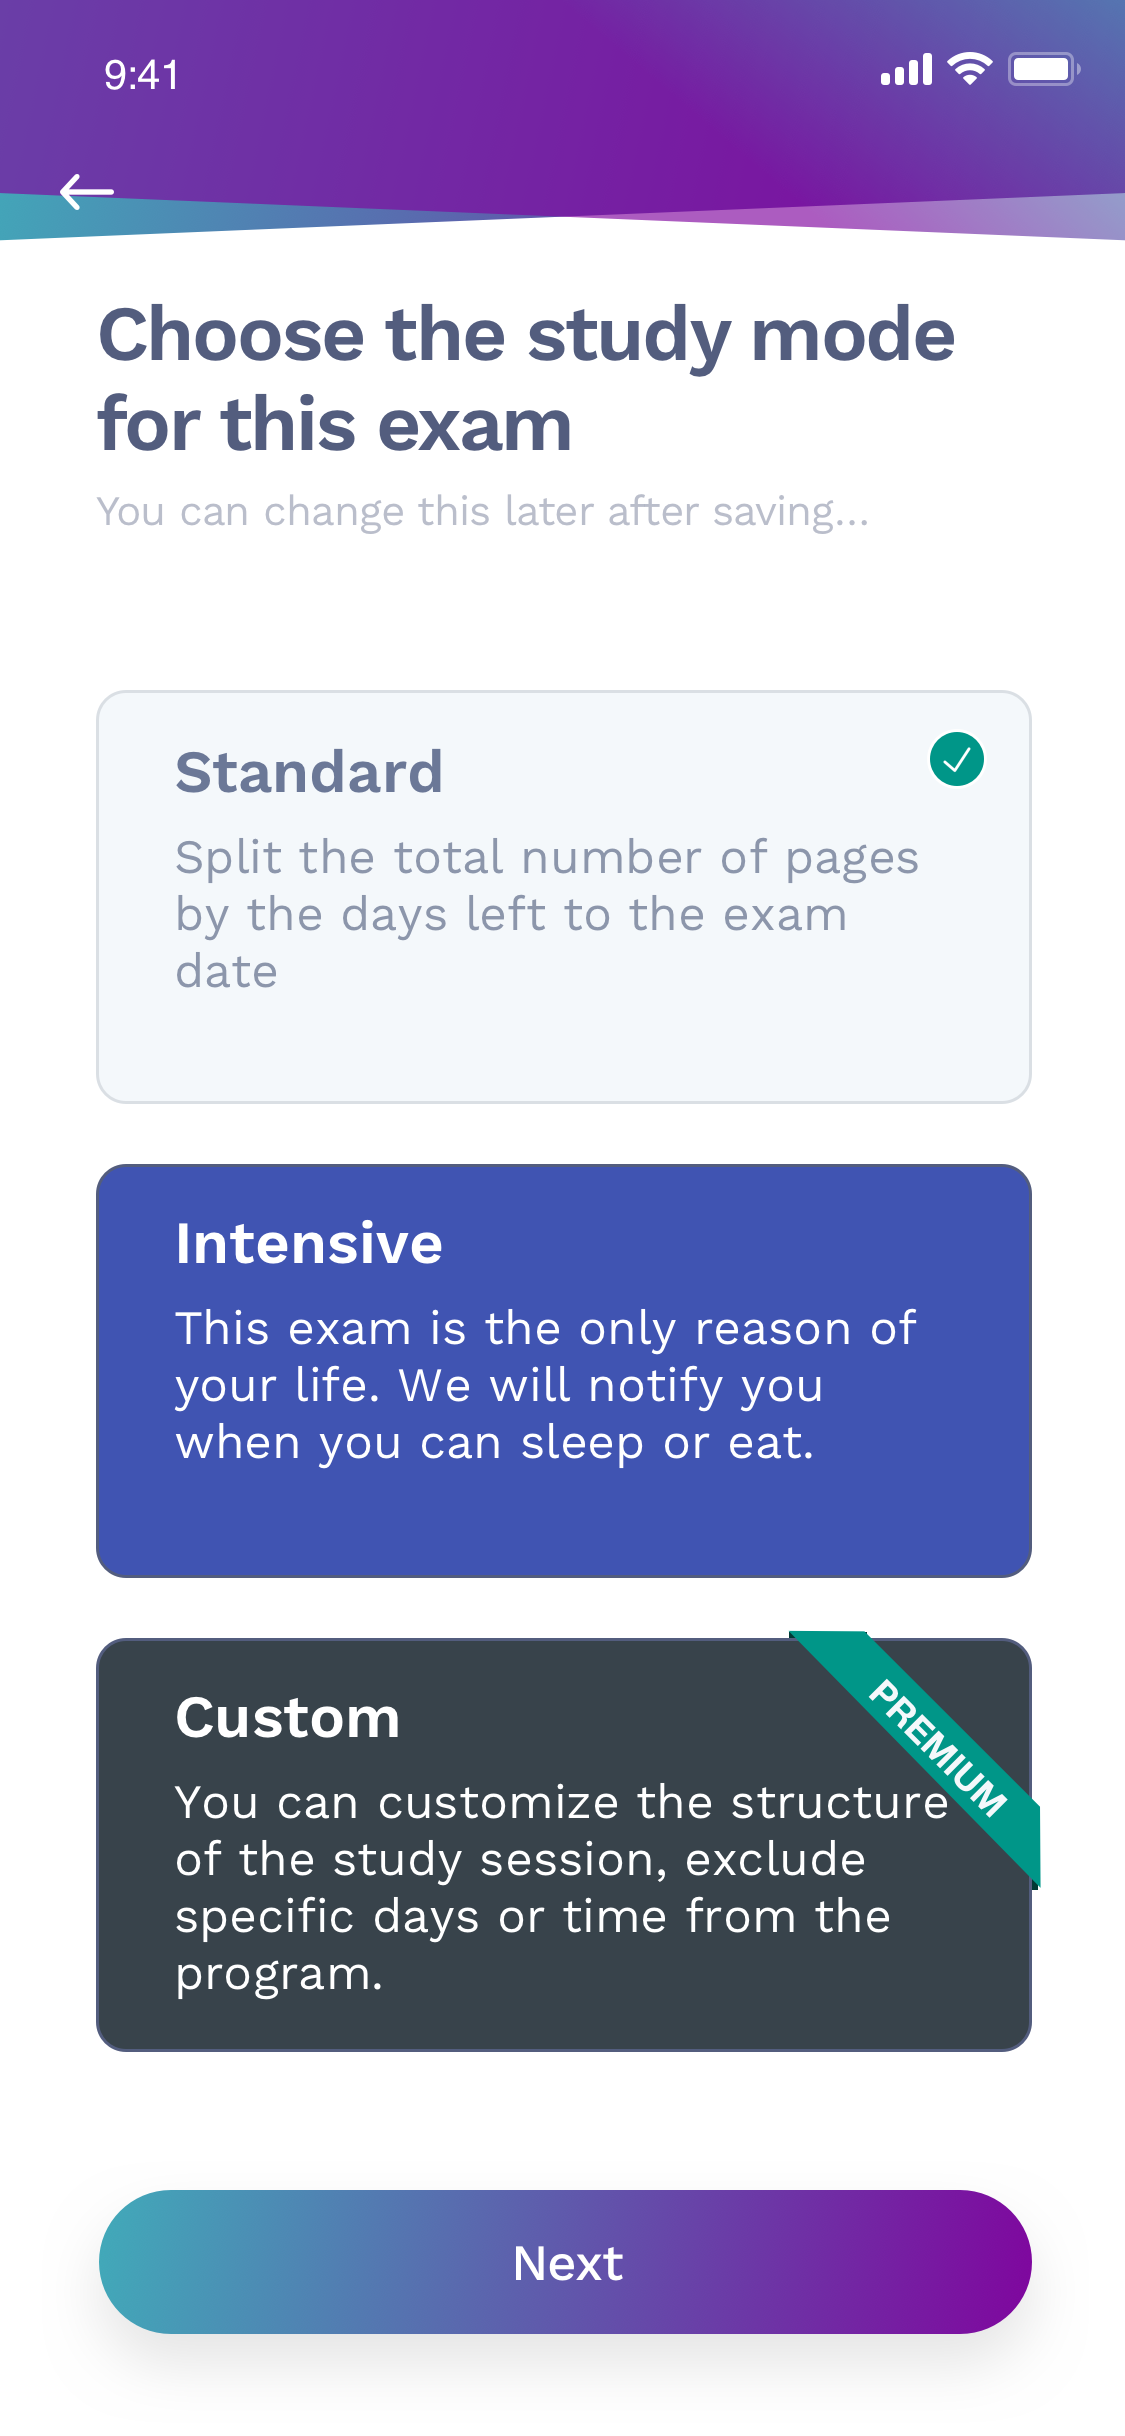Tap the subtitle about changing this later
Viewport: 1125px width, 2436px height.
483,511
